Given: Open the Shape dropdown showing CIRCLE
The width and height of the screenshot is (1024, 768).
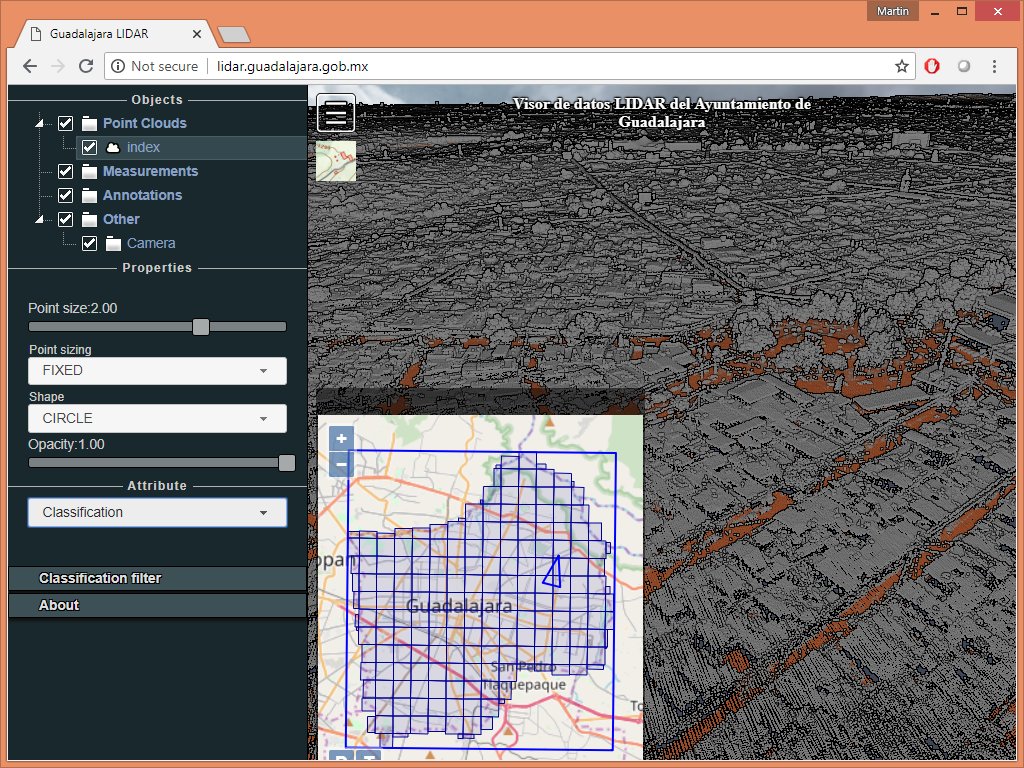Looking at the screenshot, I should coord(157,418).
